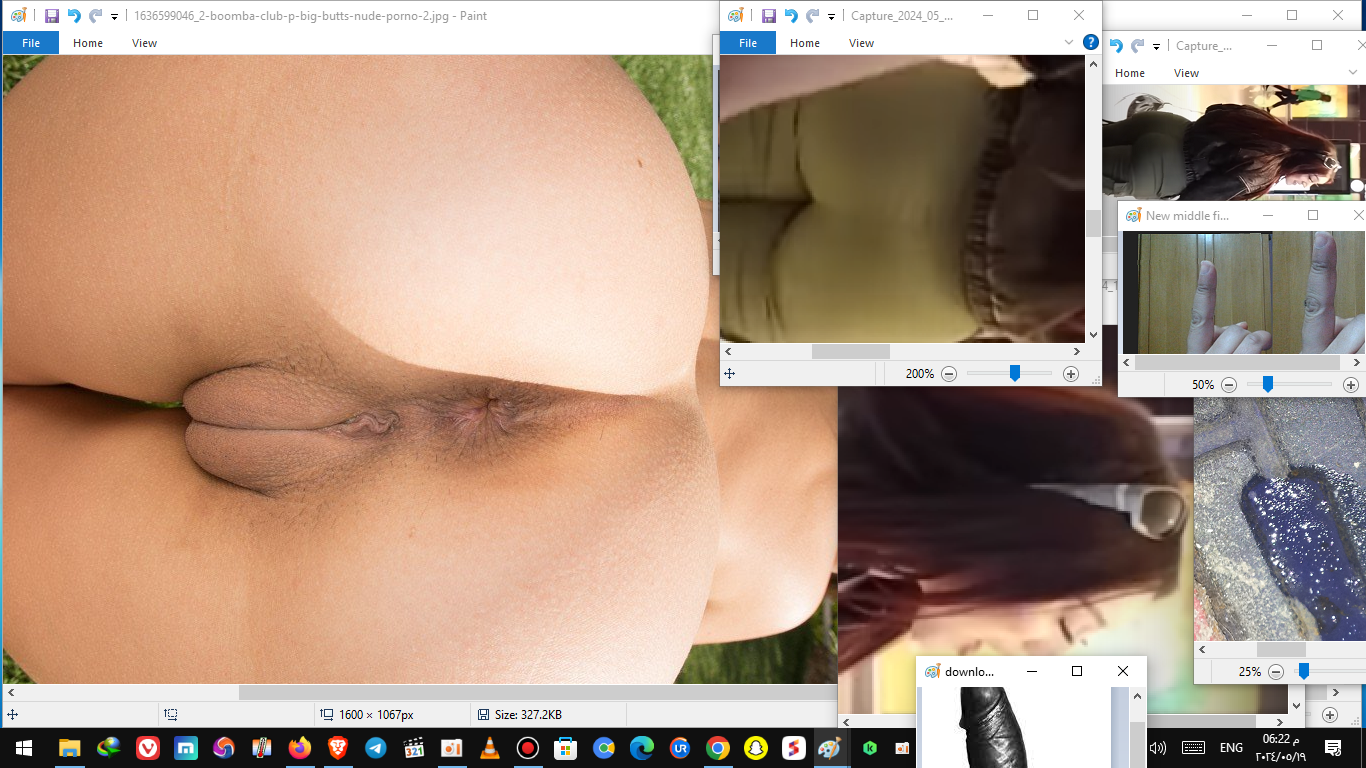This screenshot has width=1366, height=768.
Task: Click Save icon in the Capture_2024_05 Paint window
Action: [768, 16]
